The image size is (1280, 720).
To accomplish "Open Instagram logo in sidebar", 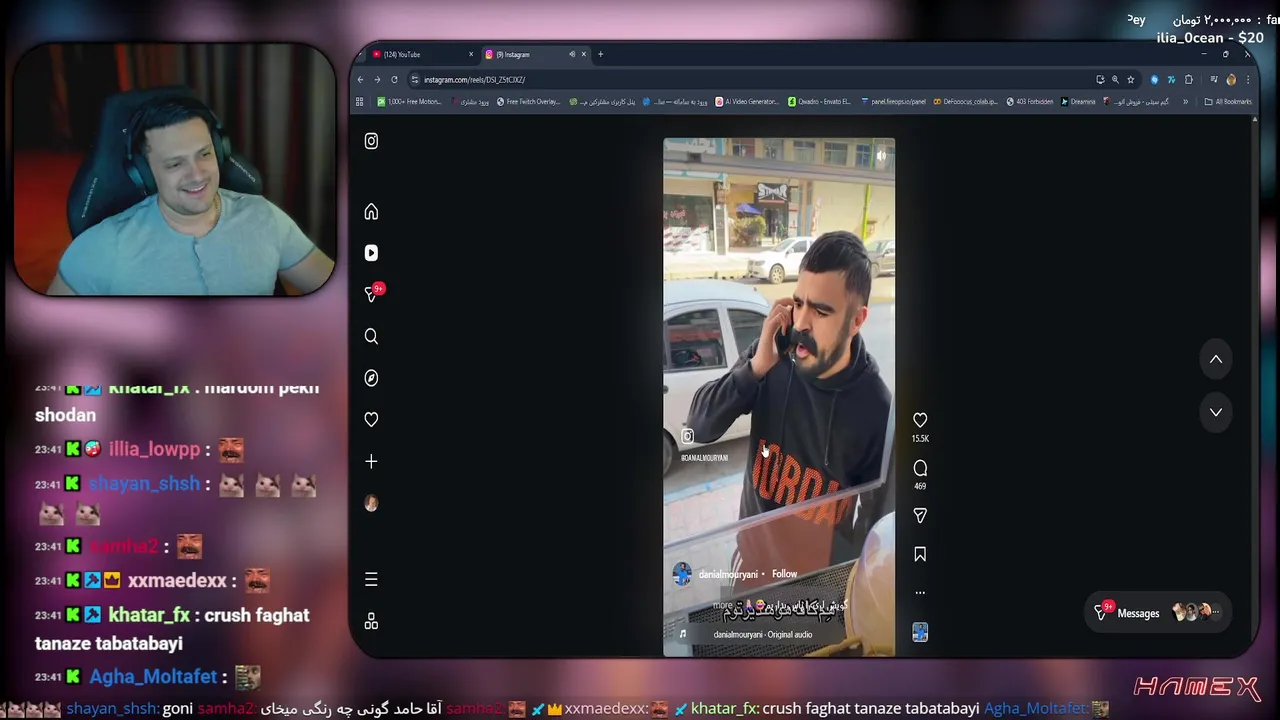I will (x=371, y=141).
